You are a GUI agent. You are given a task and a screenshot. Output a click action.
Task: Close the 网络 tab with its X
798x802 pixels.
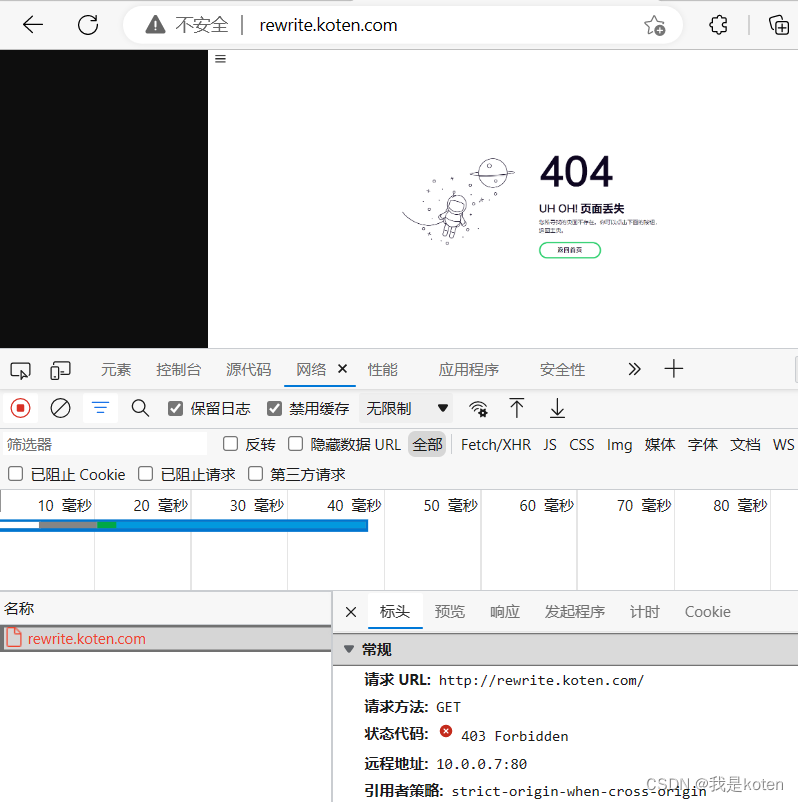tap(343, 368)
